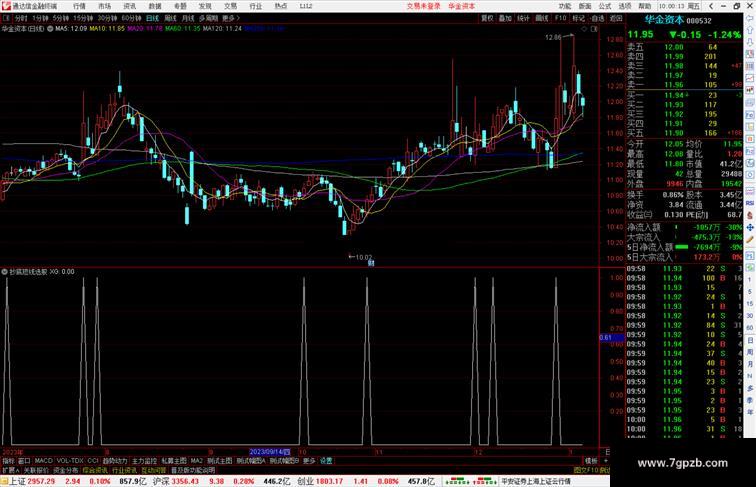Open the 市场 menu
Viewport: 756px width, 487px height.
click(104, 6)
